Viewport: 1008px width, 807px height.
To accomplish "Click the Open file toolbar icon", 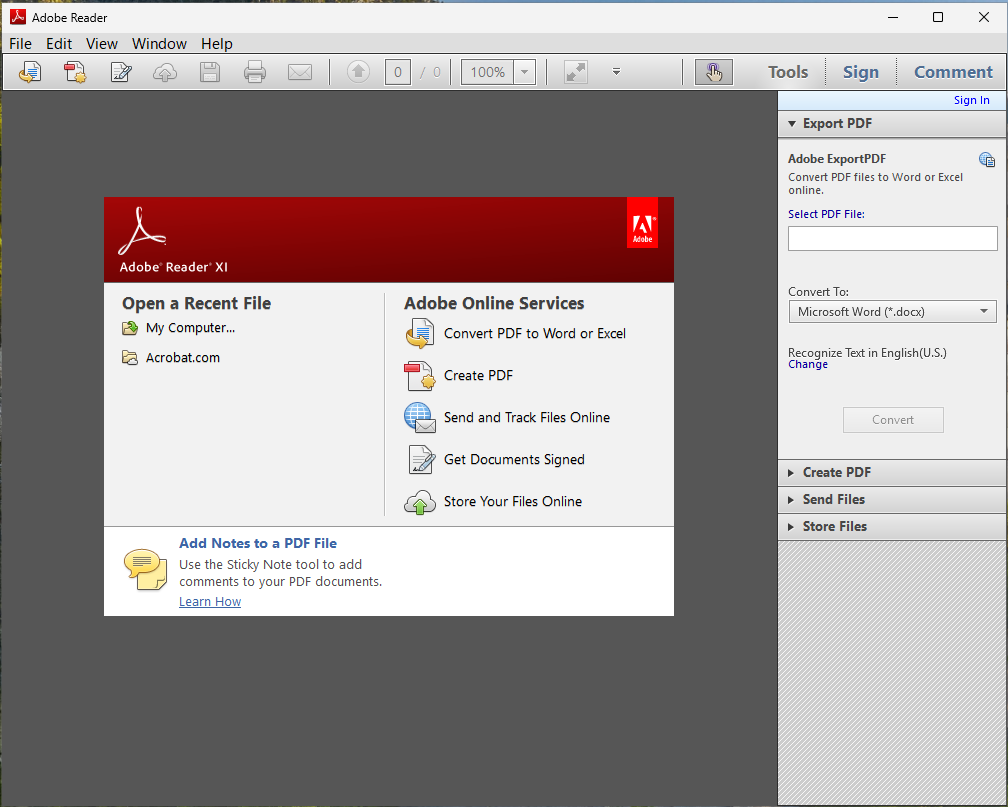I will (x=30, y=72).
